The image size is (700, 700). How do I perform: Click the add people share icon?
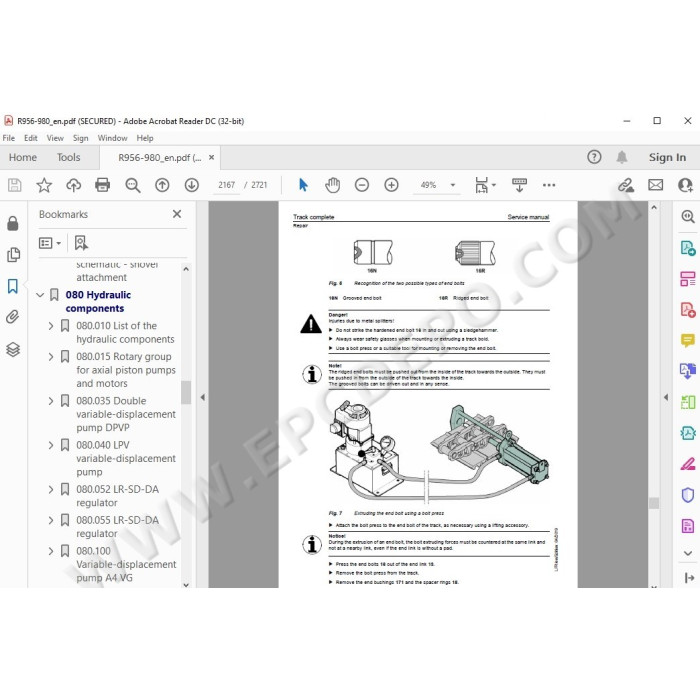[685, 185]
